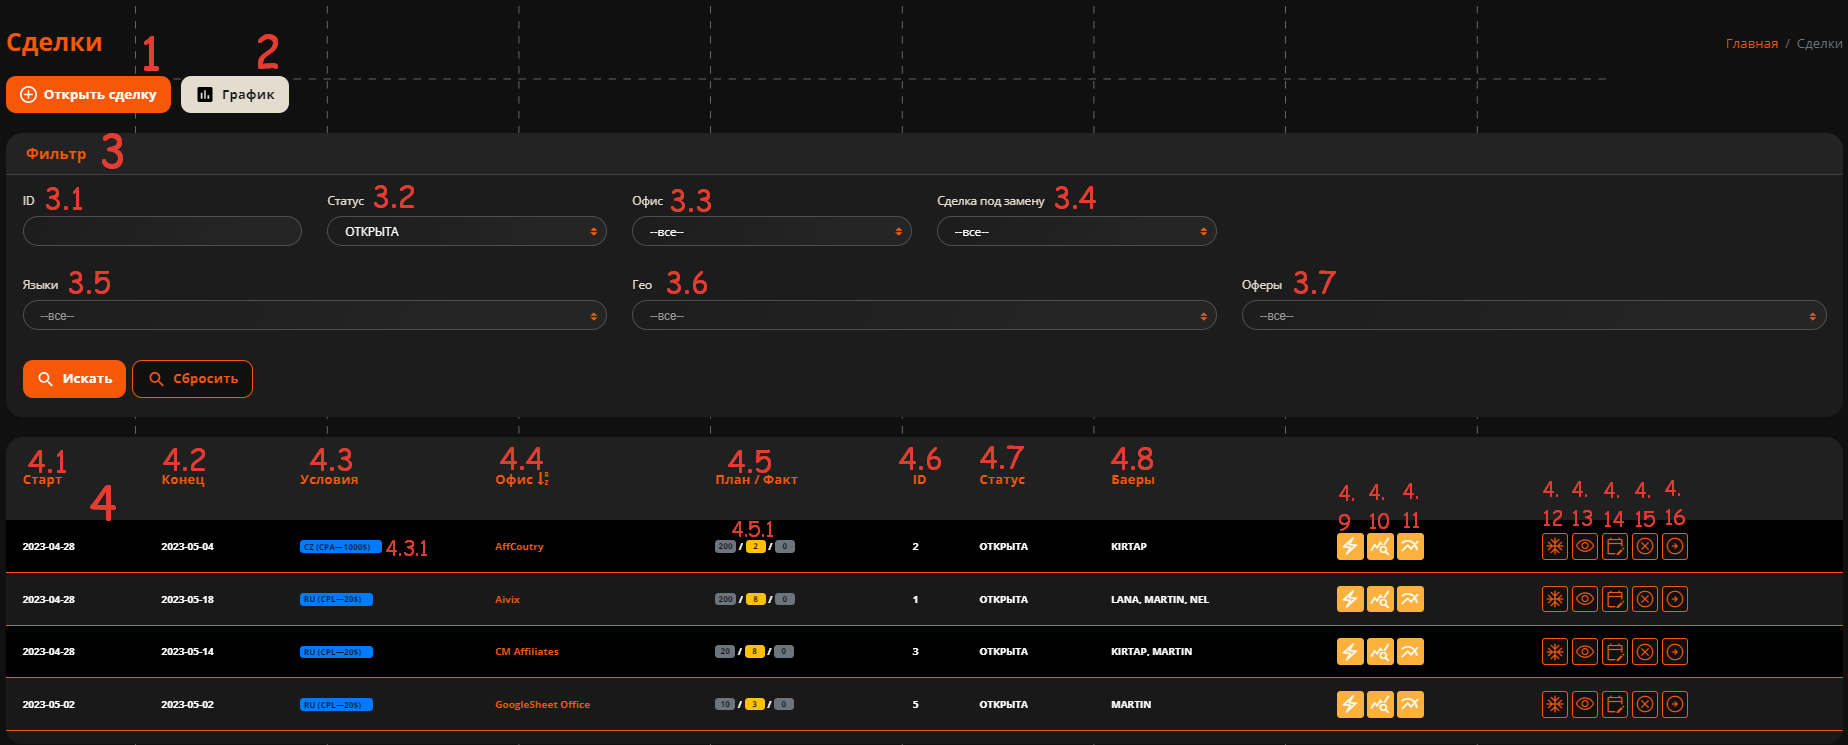Click trend lines icon in CM Affiliates row

pos(1410,652)
